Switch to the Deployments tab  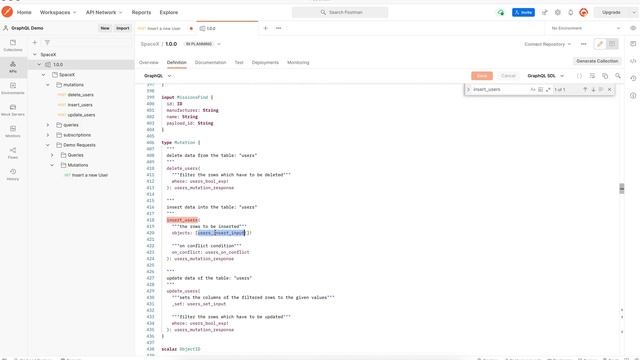point(265,62)
